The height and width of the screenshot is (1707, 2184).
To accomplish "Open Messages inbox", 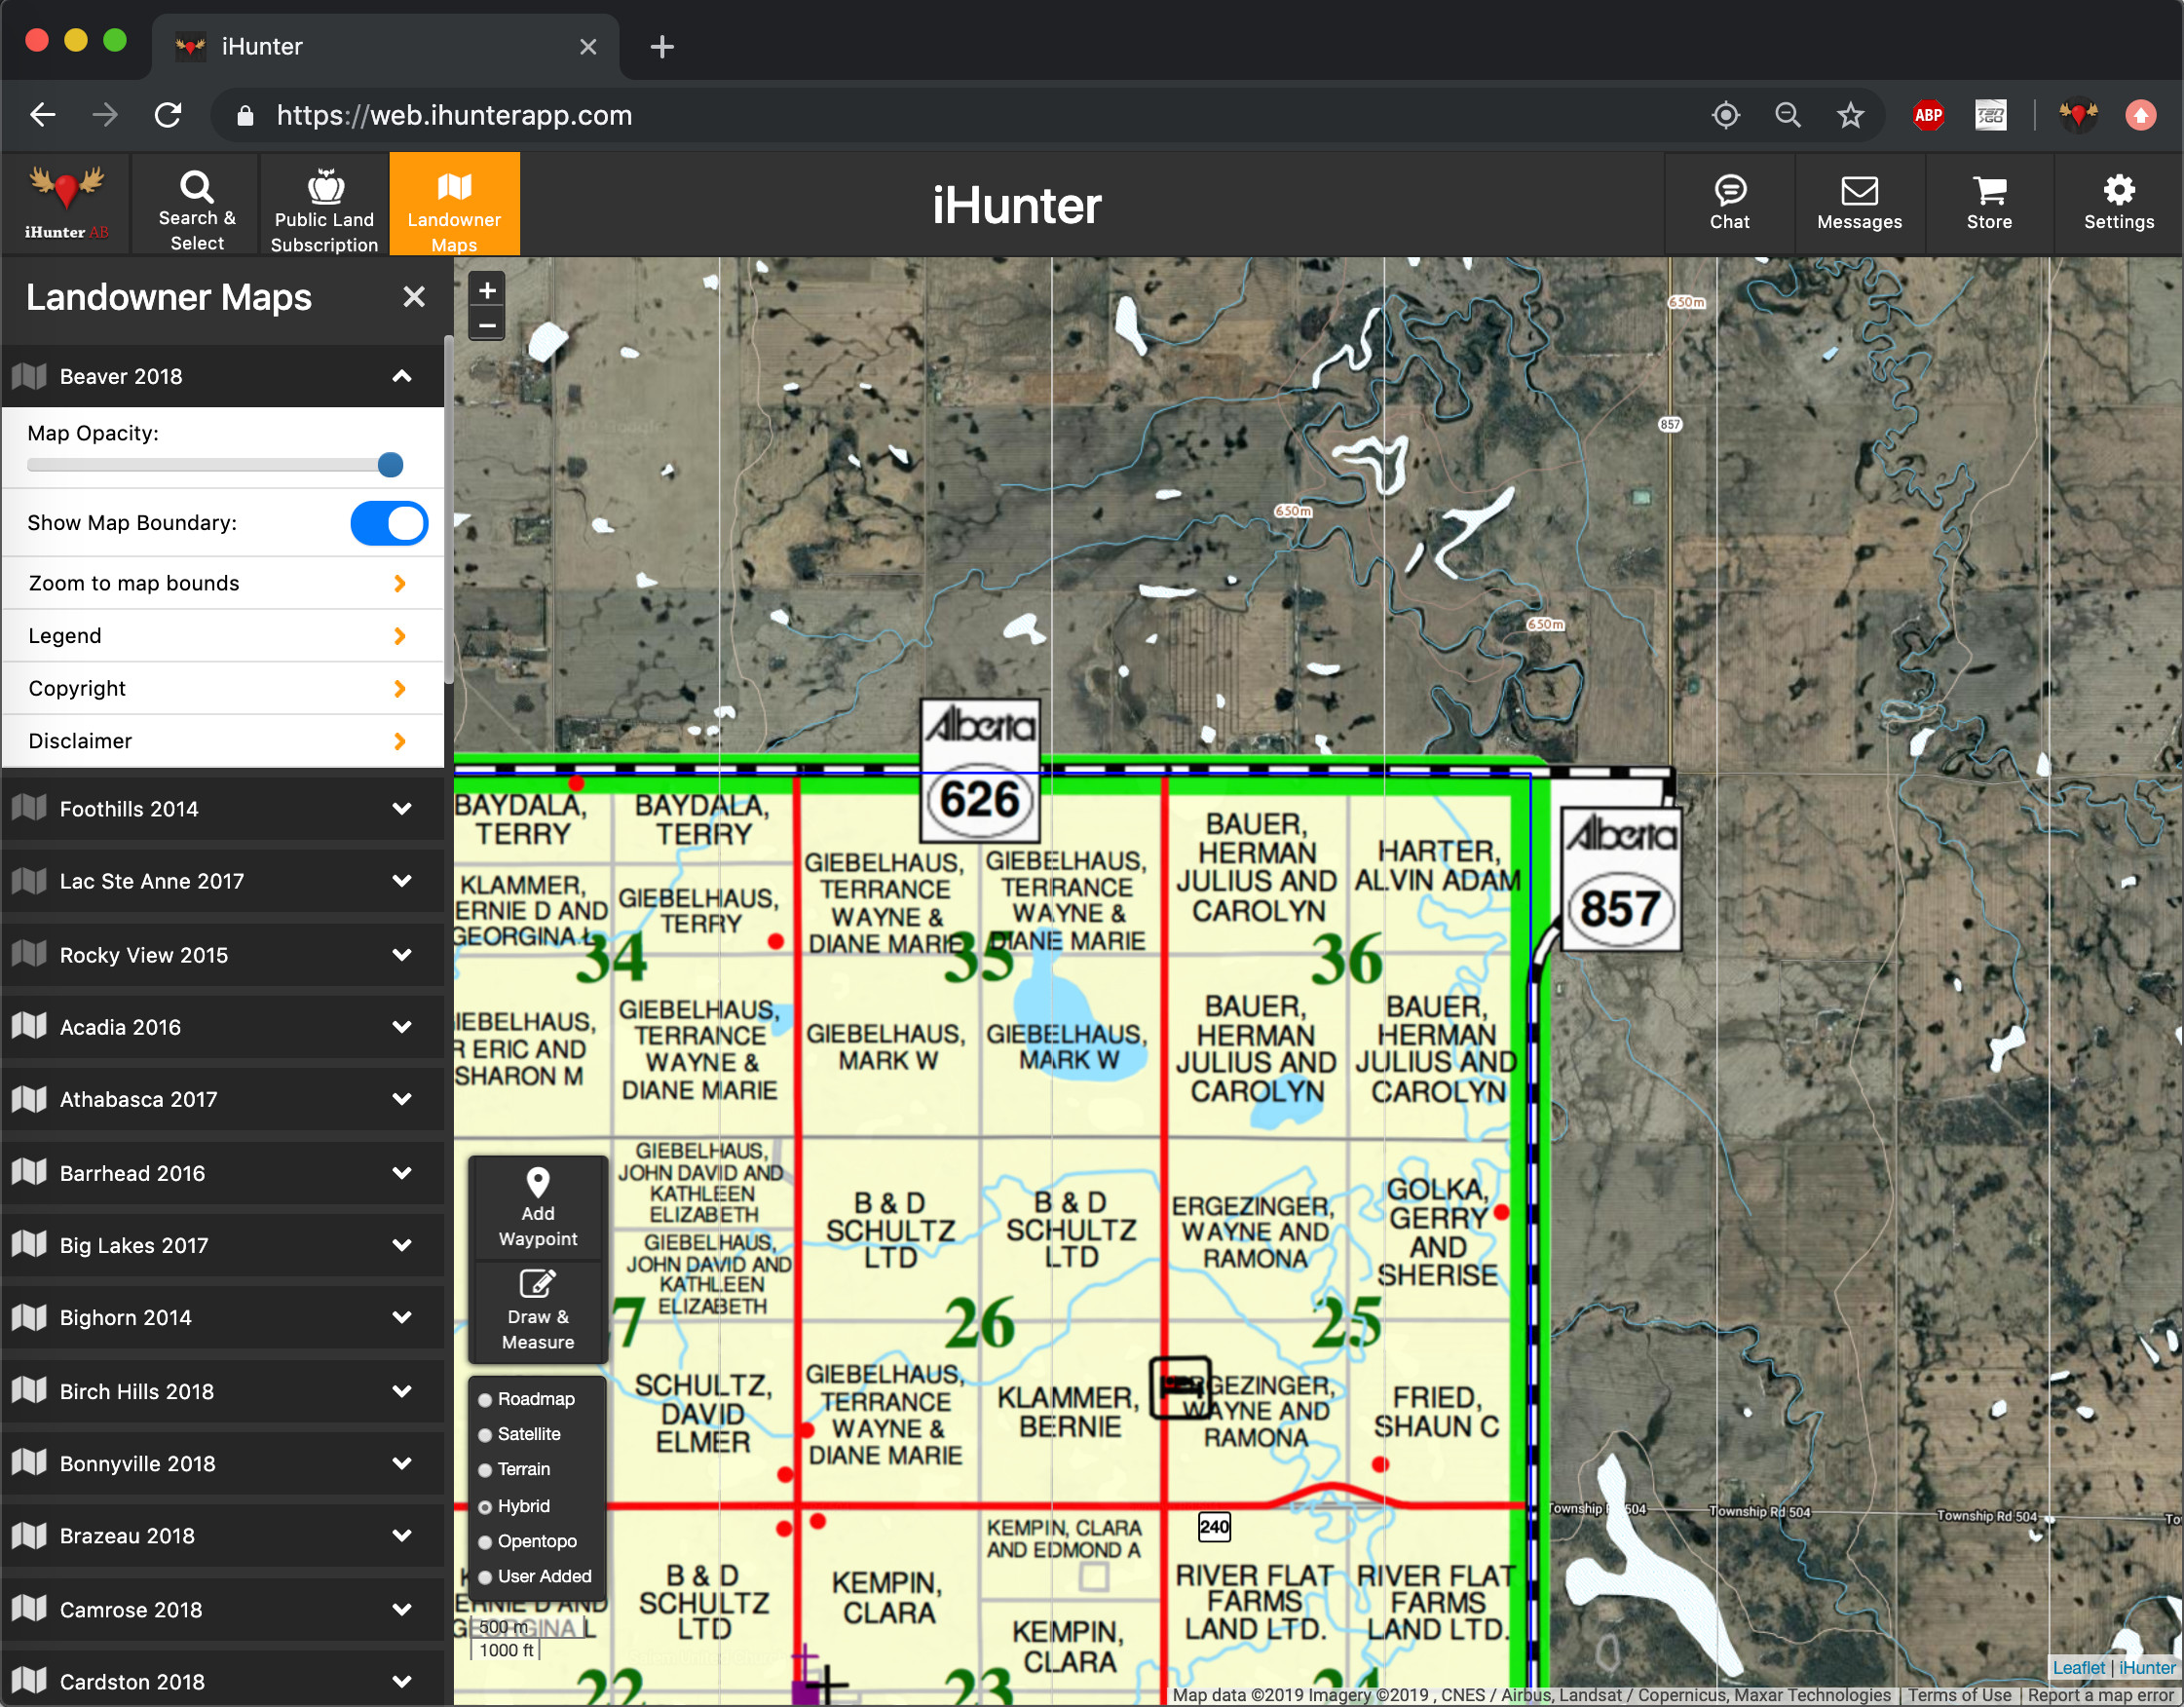I will coord(1859,204).
